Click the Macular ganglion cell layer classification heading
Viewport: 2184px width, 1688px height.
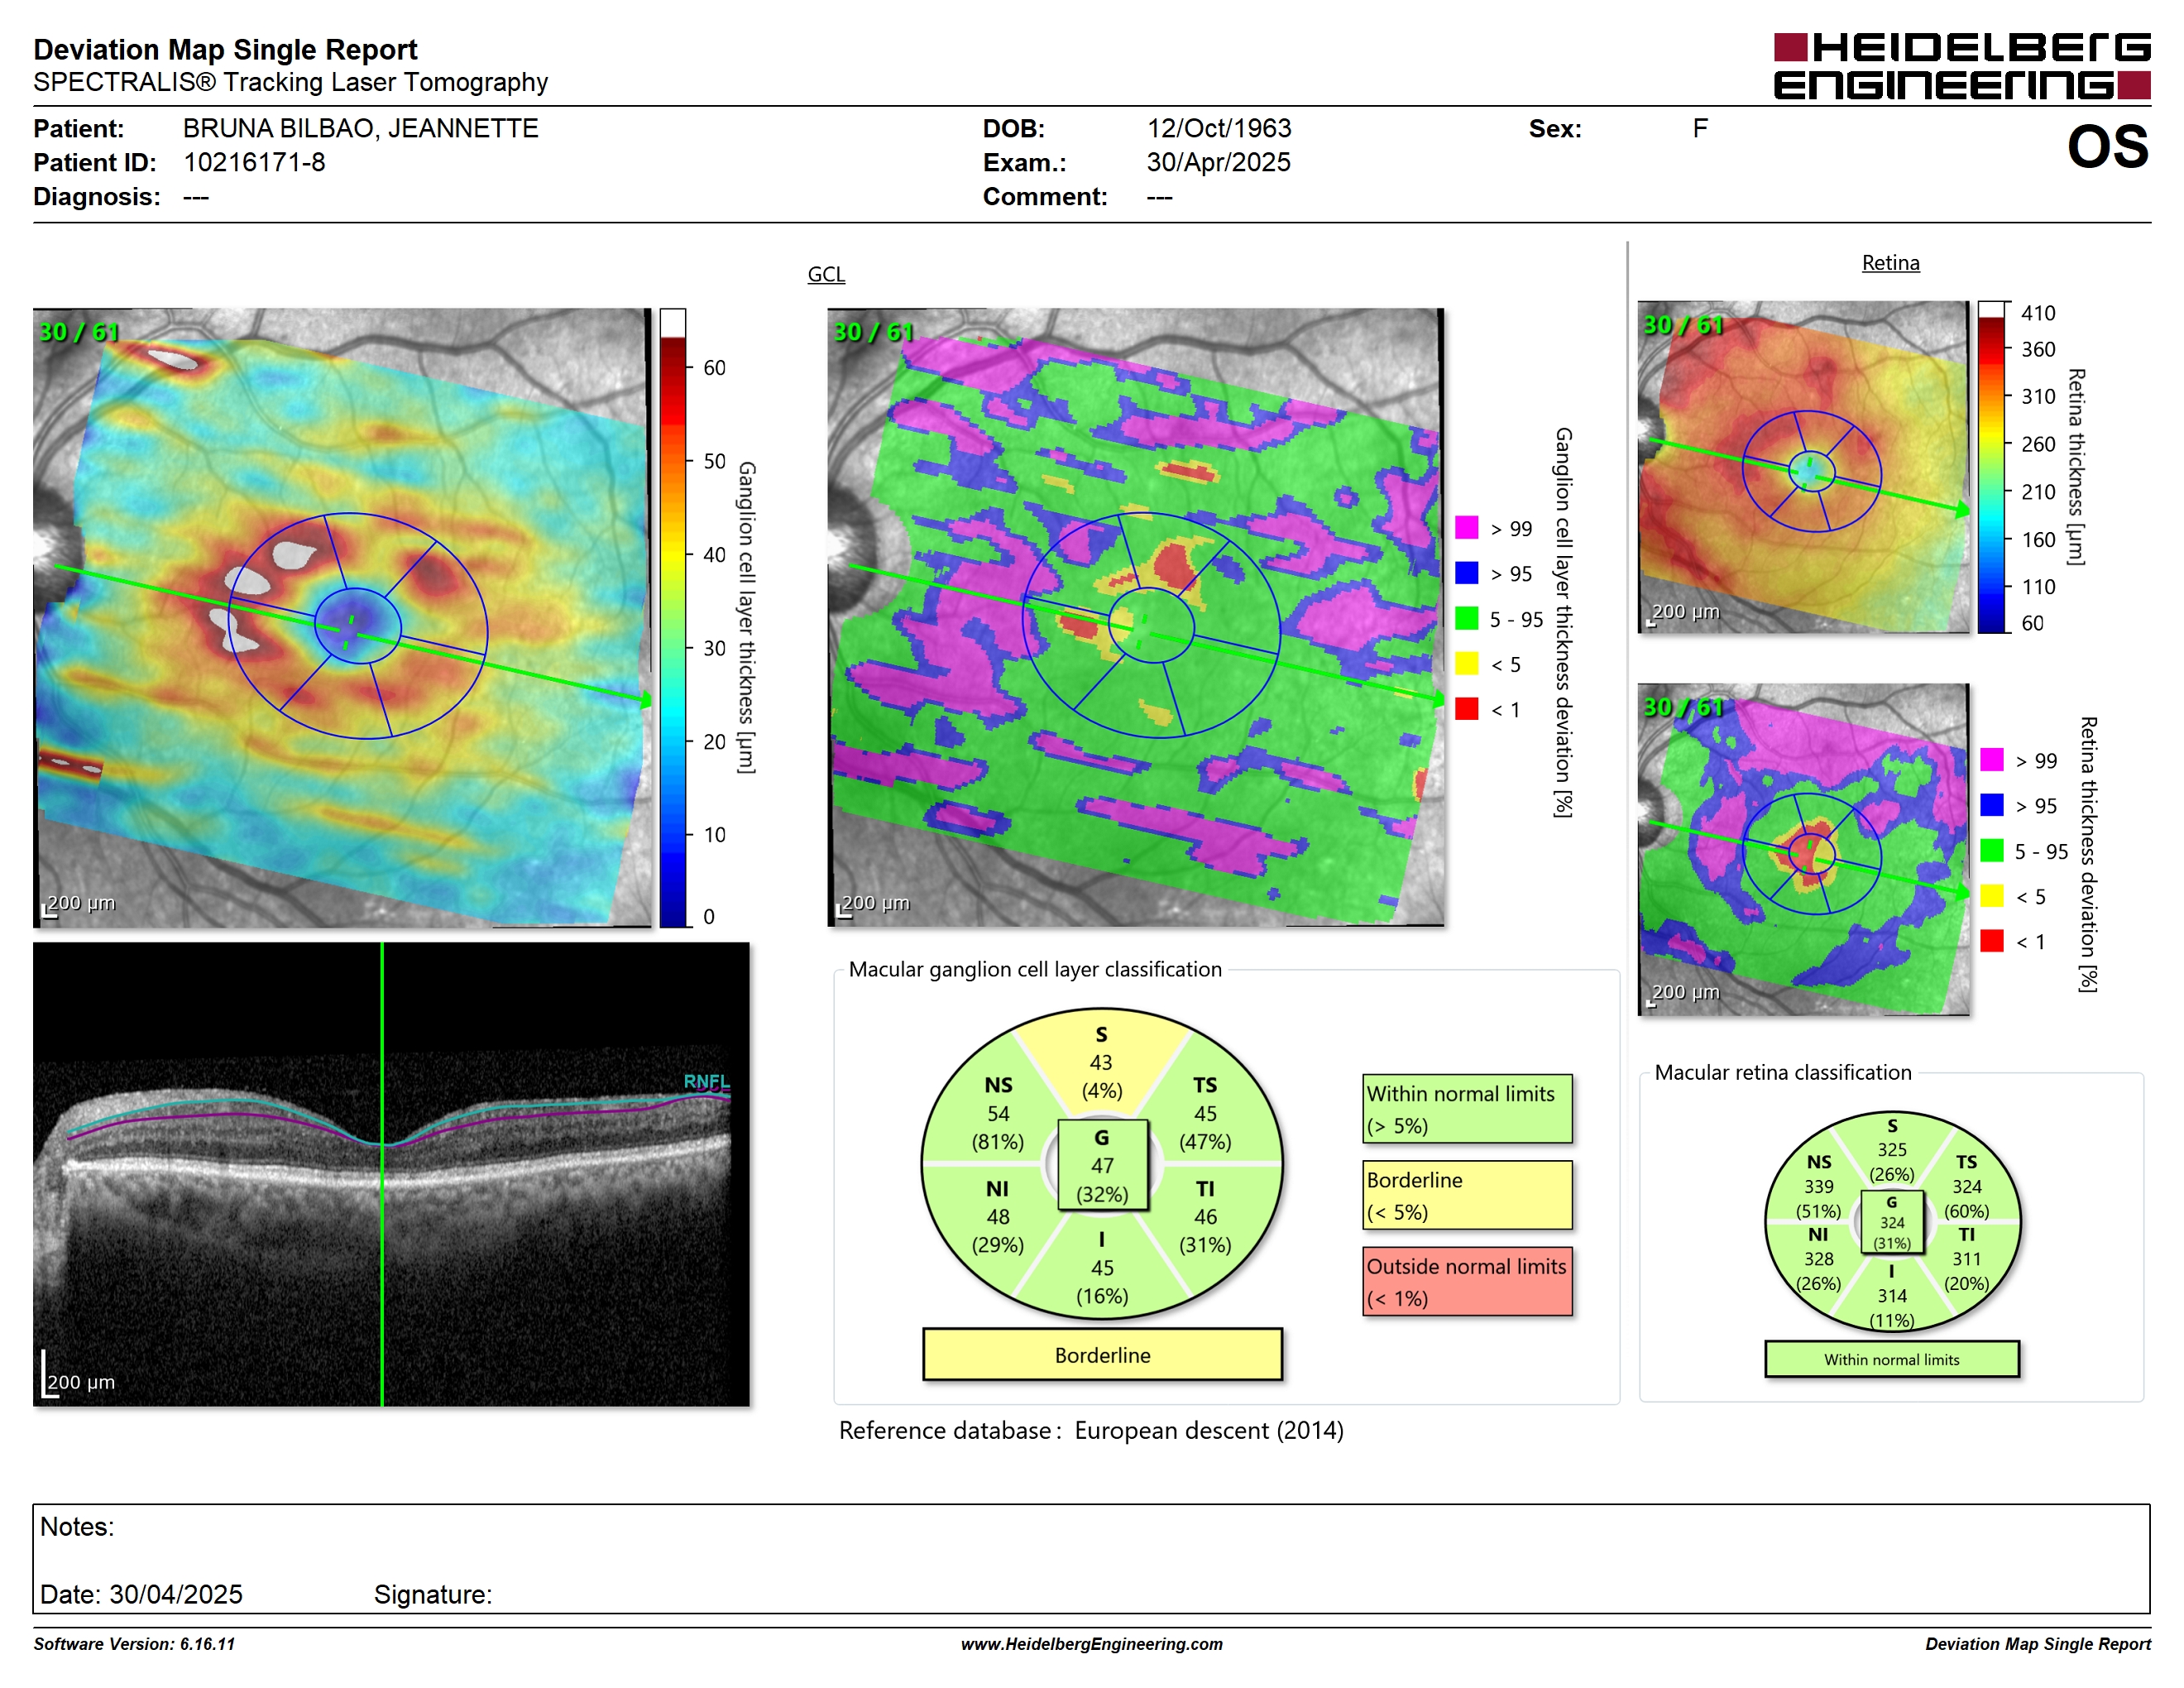(x=1035, y=969)
